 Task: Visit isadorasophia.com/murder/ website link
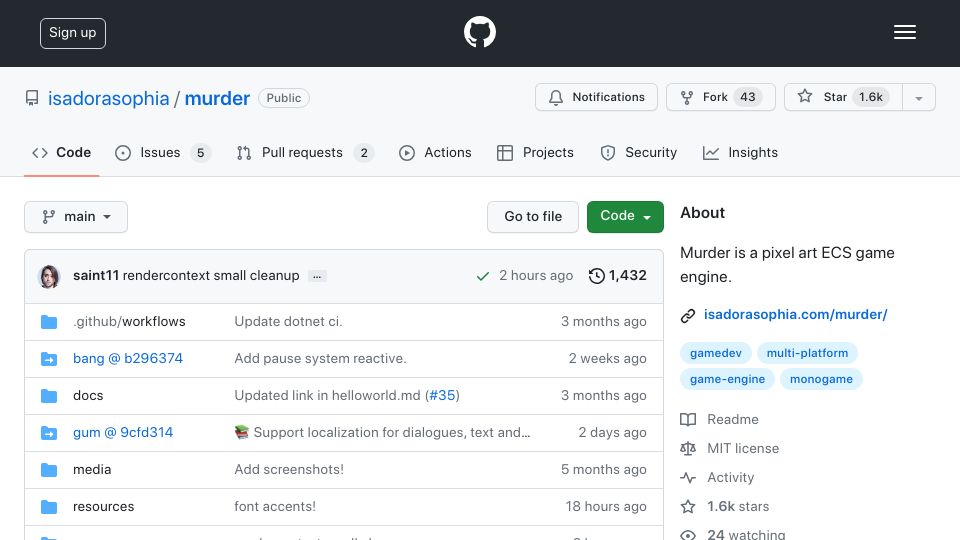[795, 315]
